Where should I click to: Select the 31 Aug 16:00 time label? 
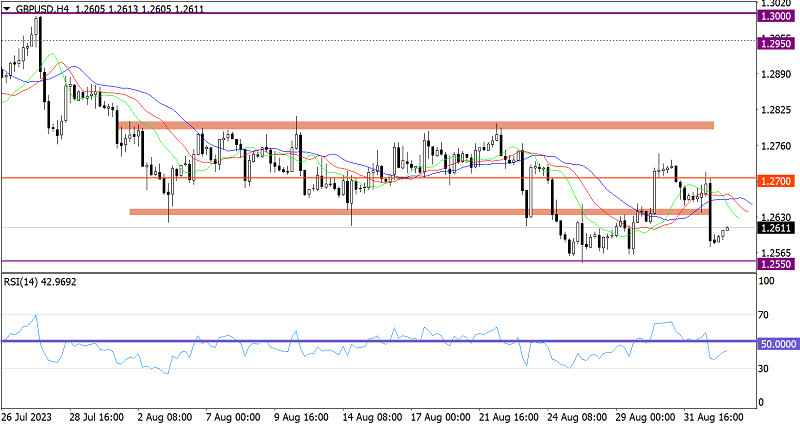714,417
